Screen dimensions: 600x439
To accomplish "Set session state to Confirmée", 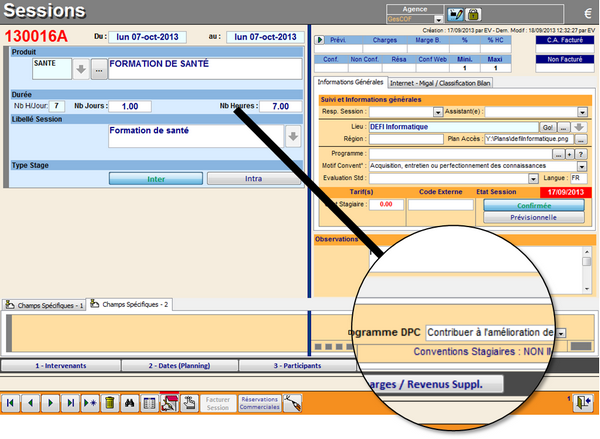I will [x=519, y=205].
